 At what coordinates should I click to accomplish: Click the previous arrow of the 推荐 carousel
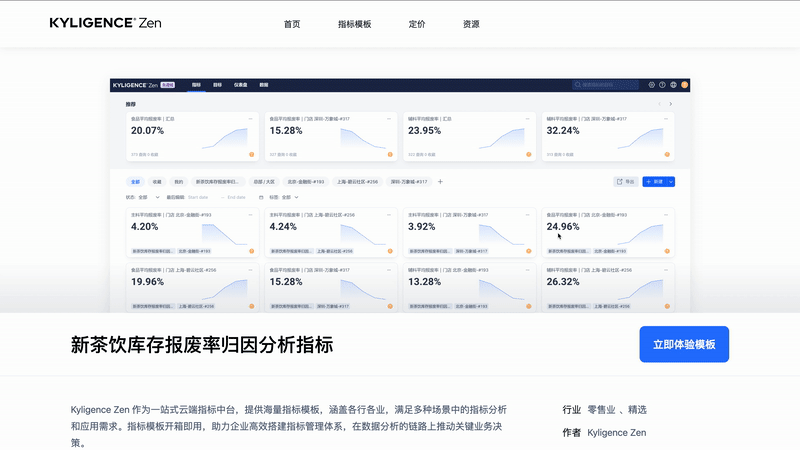point(659,104)
